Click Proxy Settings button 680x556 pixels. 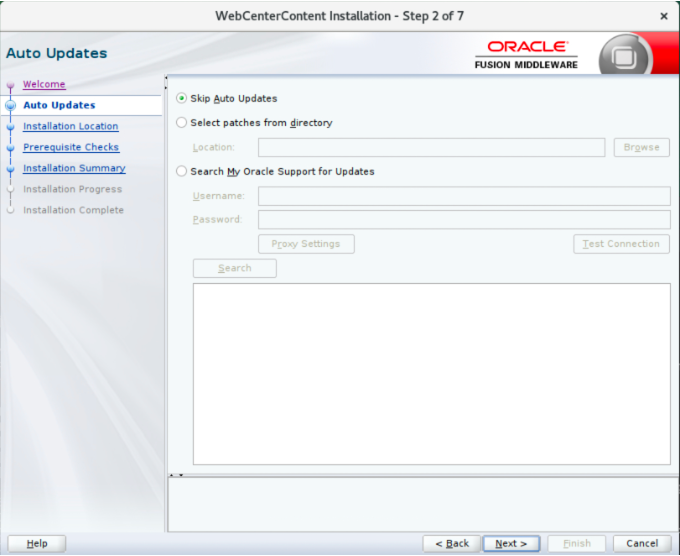coord(306,244)
